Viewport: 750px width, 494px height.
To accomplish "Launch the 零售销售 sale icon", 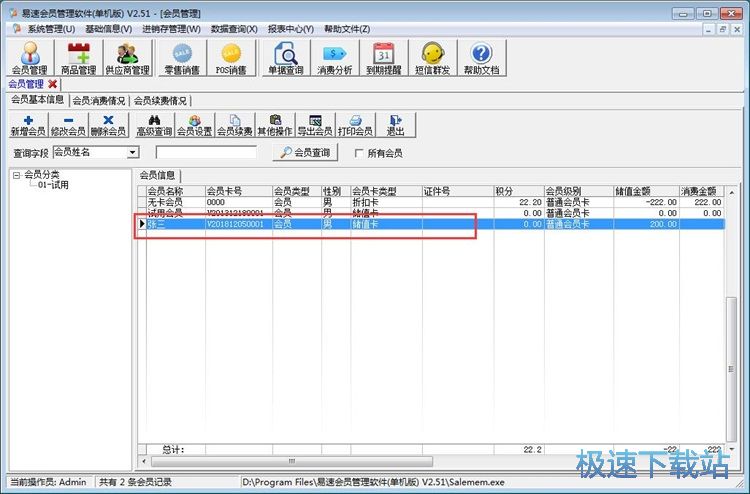I will pos(182,59).
